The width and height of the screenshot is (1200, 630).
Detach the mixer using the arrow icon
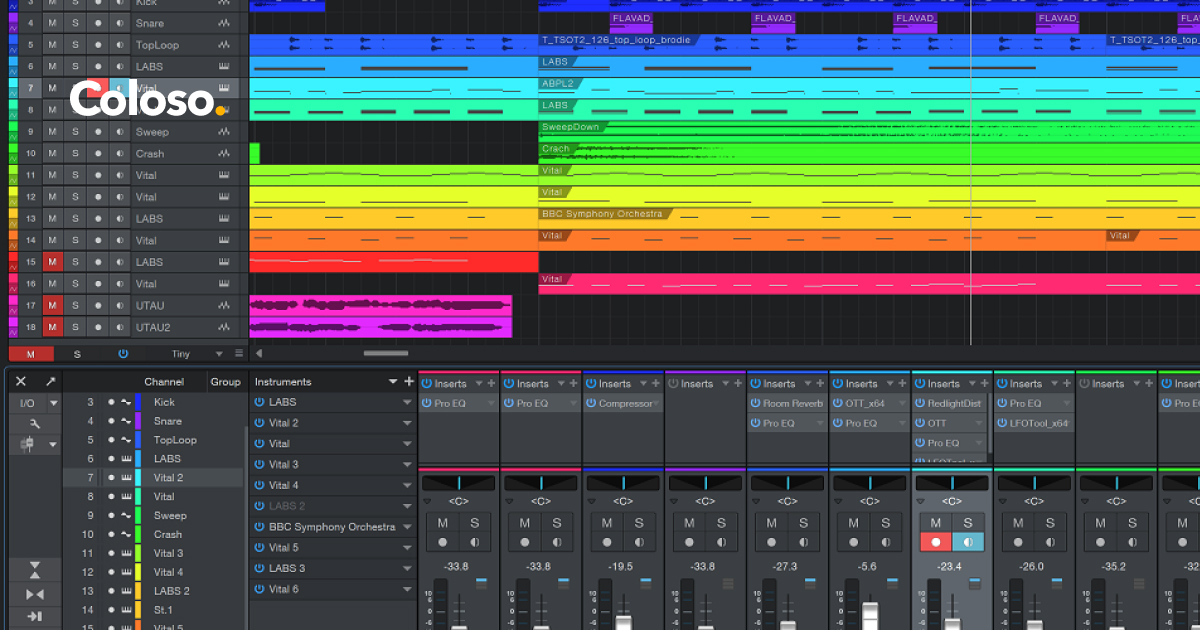50,382
